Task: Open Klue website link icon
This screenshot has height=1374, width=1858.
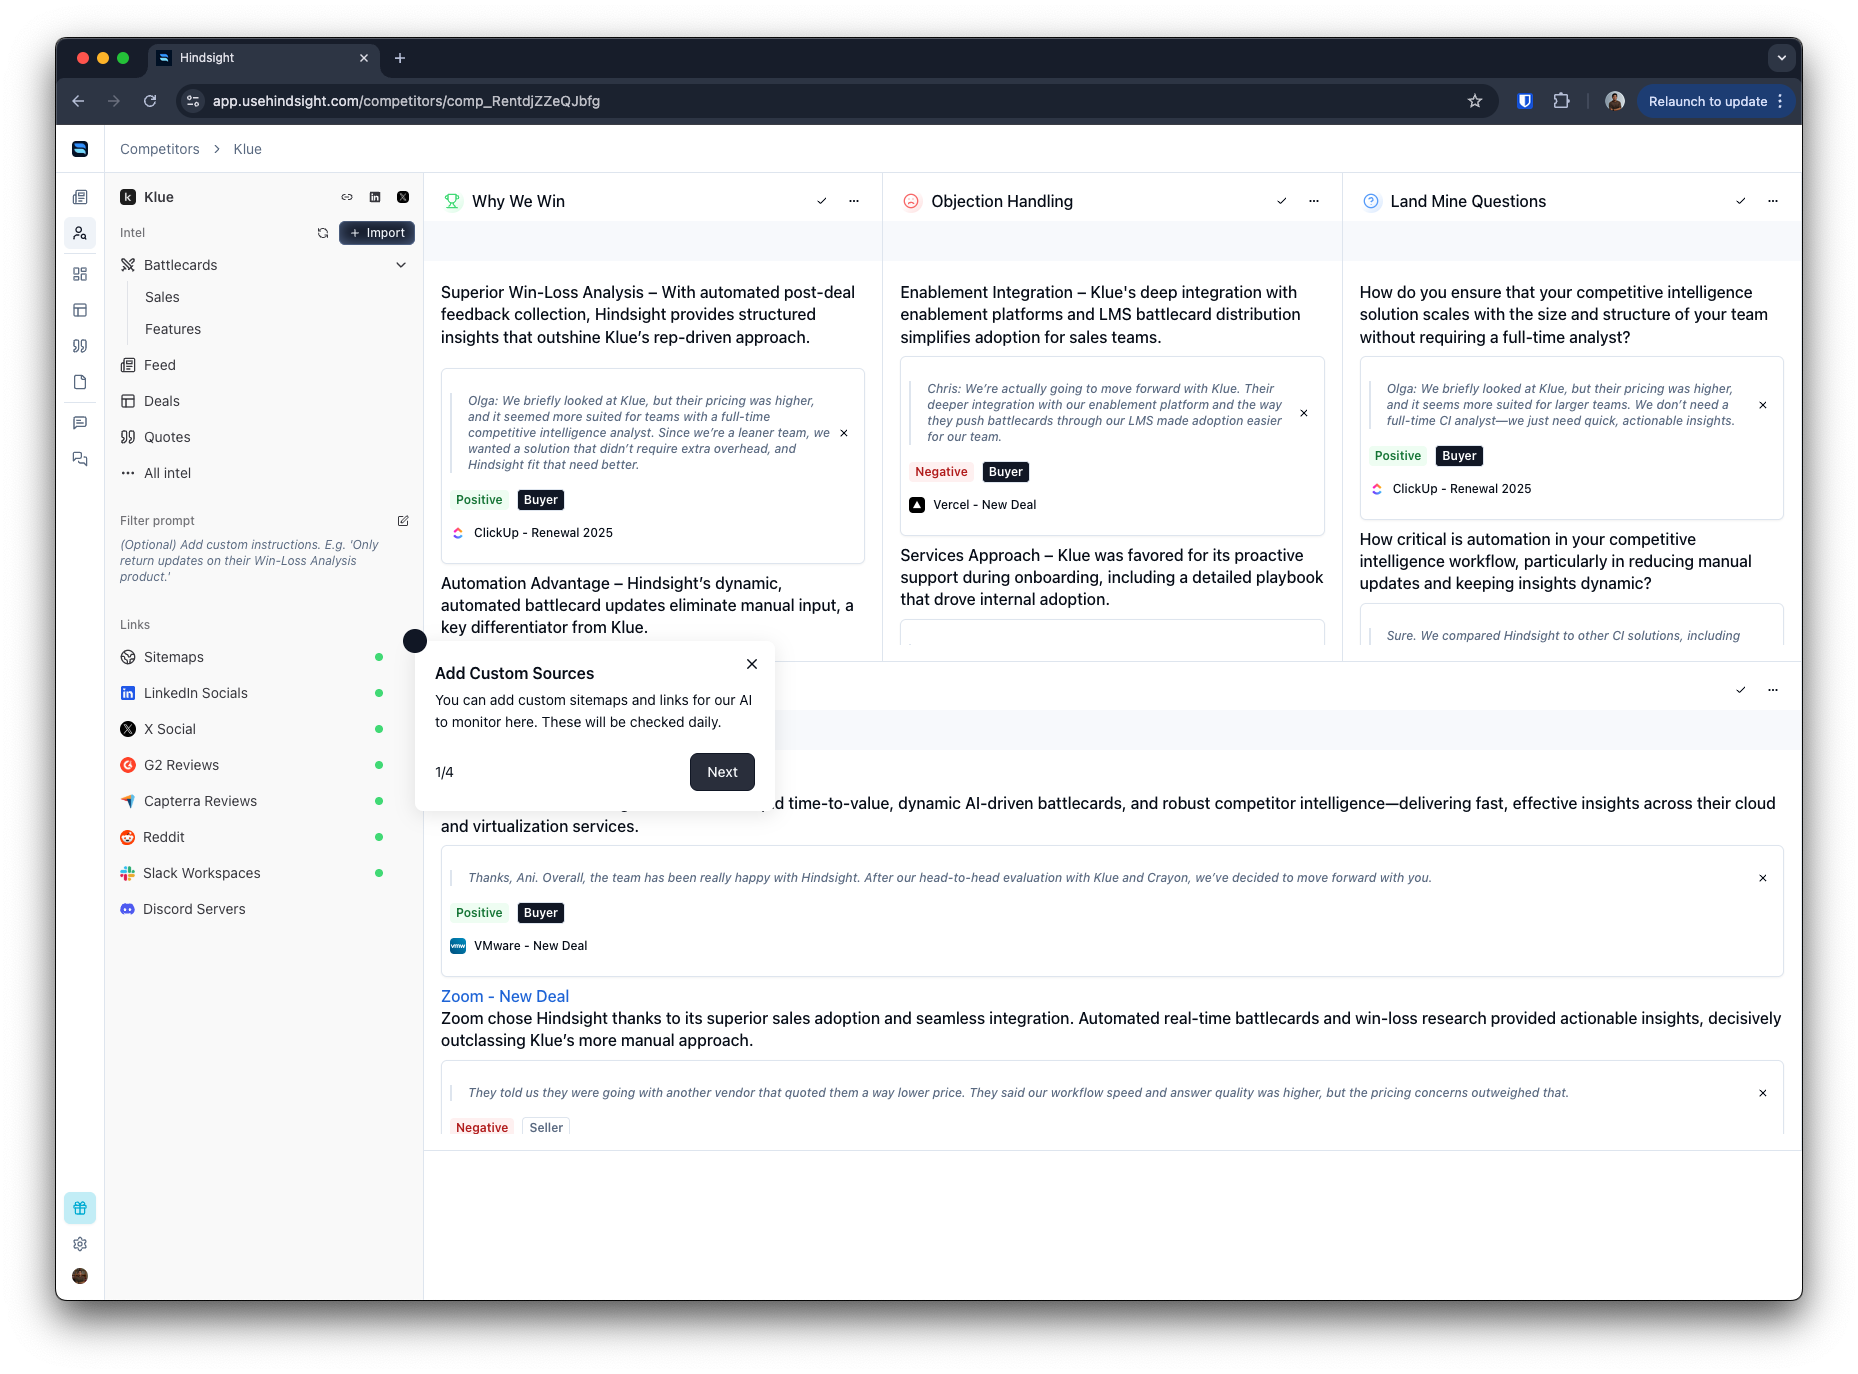Action: pos(347,197)
